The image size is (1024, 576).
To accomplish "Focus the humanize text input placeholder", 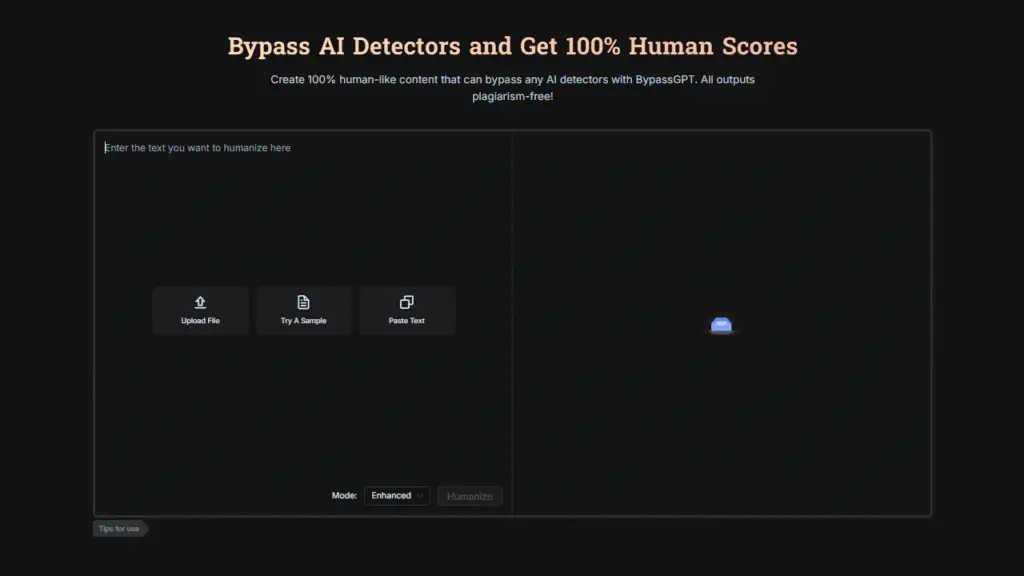I will [x=198, y=148].
